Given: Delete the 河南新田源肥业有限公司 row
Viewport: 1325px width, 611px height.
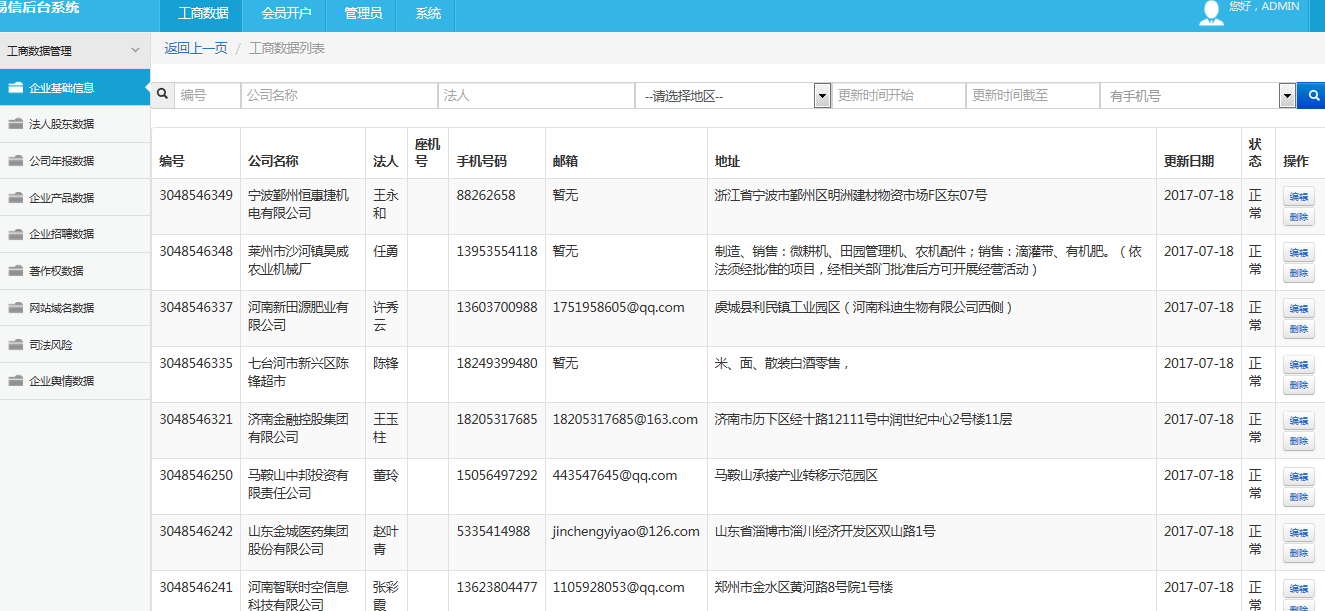Looking at the screenshot, I should coord(1298,329).
